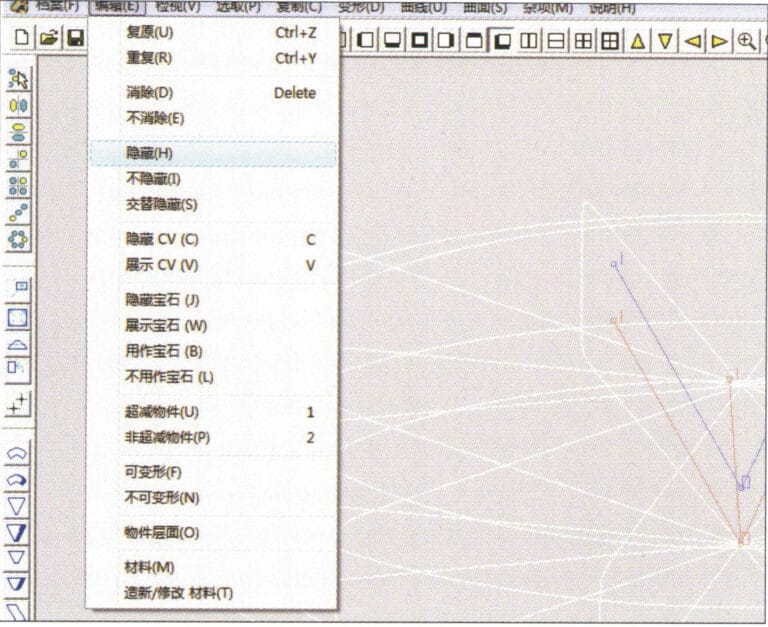
Task: Choose the large shaded triangle tool
Action: pyautogui.click(x=18, y=532)
